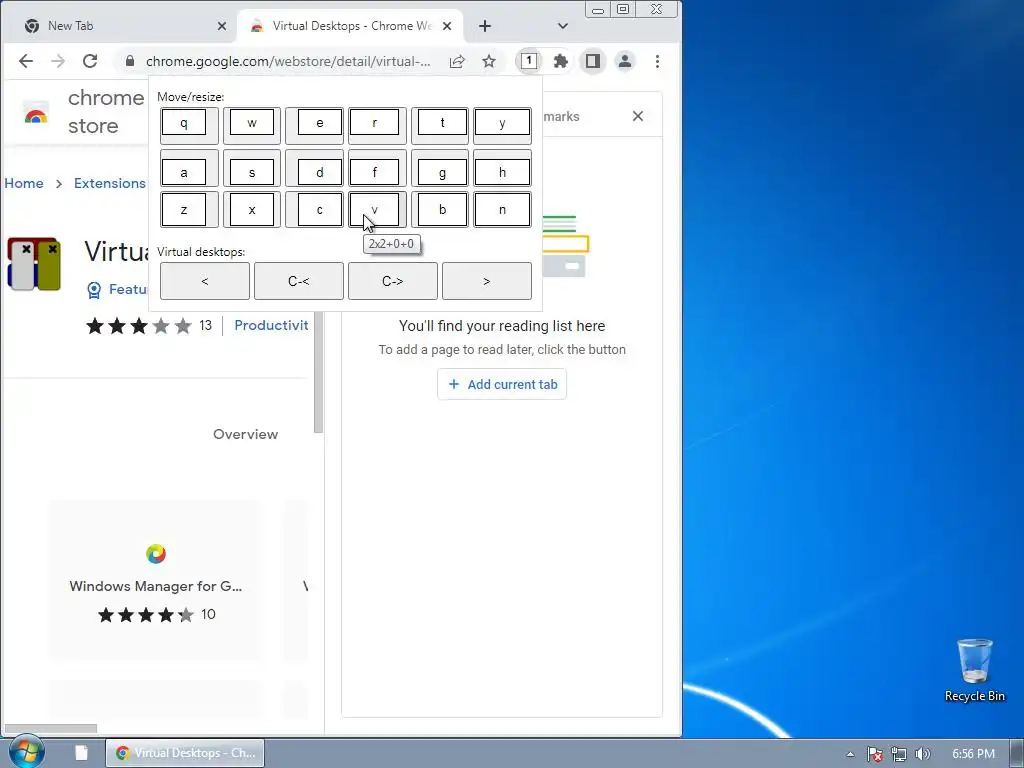Screen dimensions: 1024x768
Task: Click the horizontal scrollbar thumb
Action: pos(50,728)
